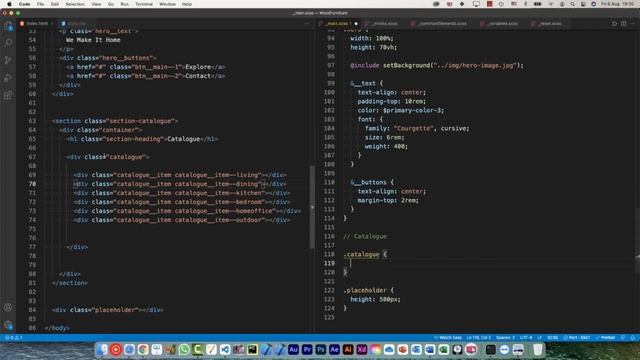Switch to the _variables.scss tab
640x360 pixels.
(500, 24)
